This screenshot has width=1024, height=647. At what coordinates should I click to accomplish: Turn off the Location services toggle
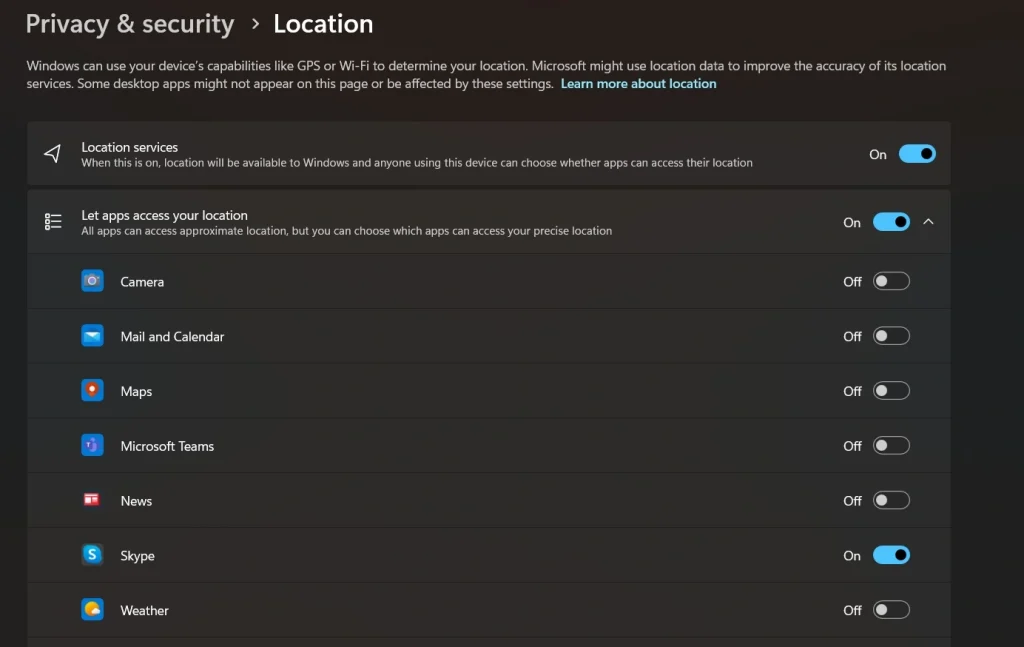click(917, 154)
